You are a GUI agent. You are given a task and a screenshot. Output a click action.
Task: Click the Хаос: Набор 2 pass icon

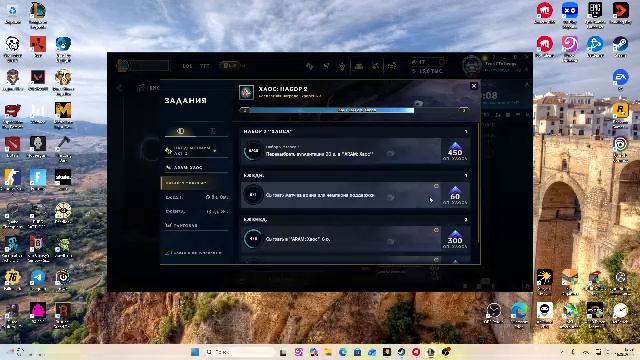(x=247, y=92)
